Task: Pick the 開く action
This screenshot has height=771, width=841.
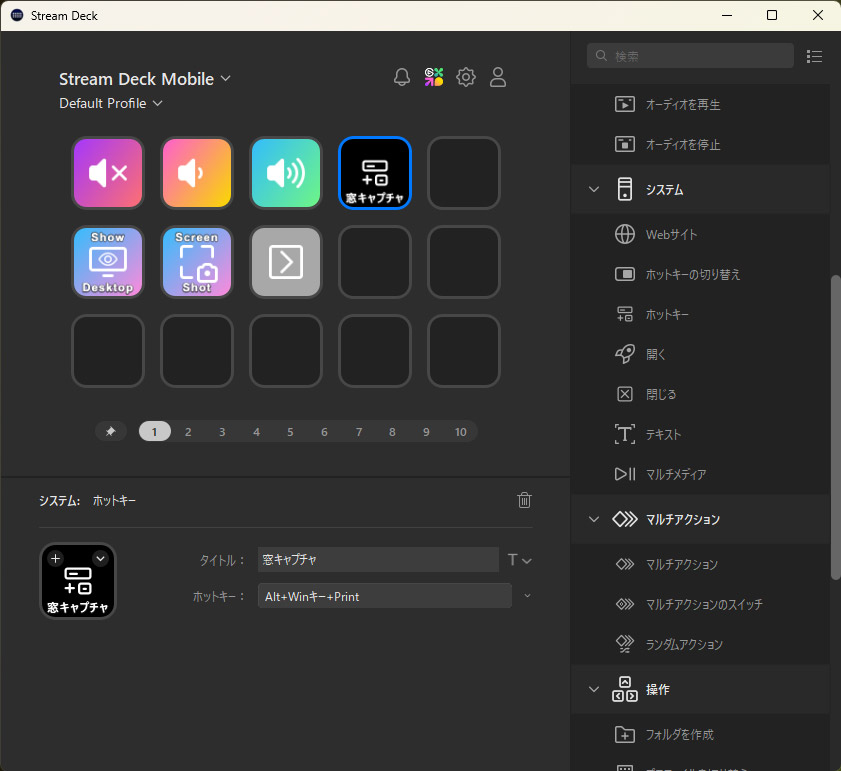Action: pyautogui.click(x=700, y=354)
